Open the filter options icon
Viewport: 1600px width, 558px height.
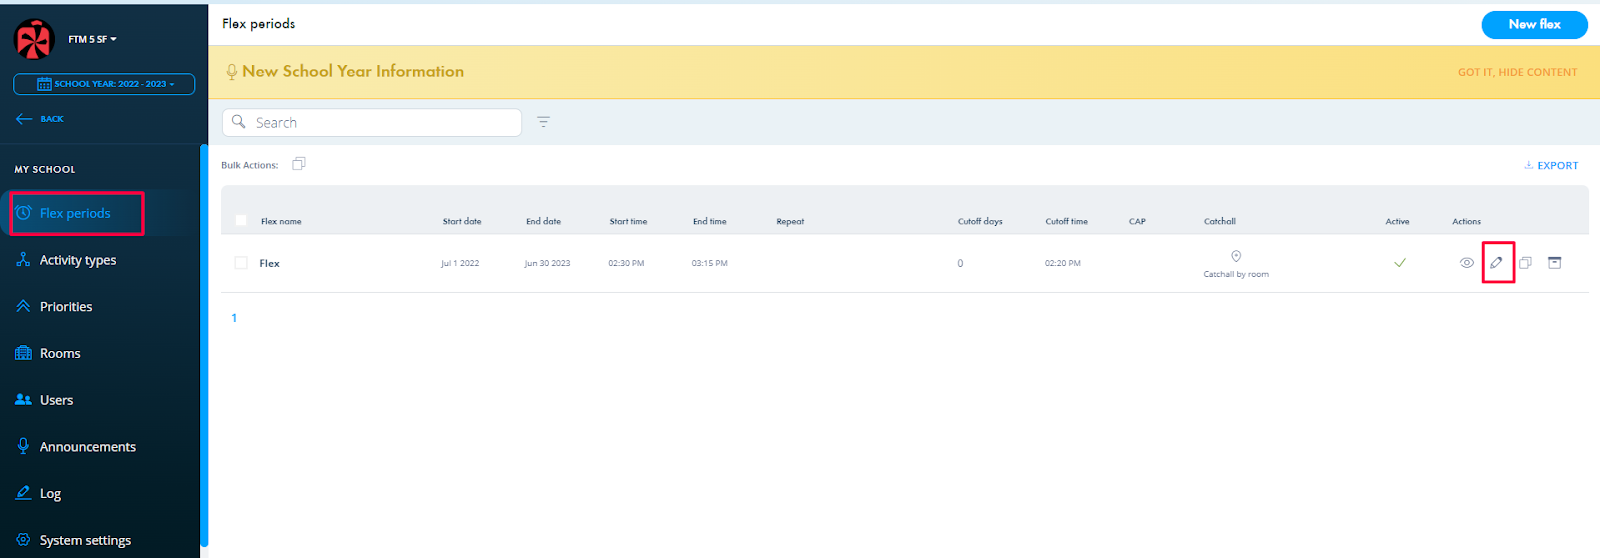click(543, 122)
